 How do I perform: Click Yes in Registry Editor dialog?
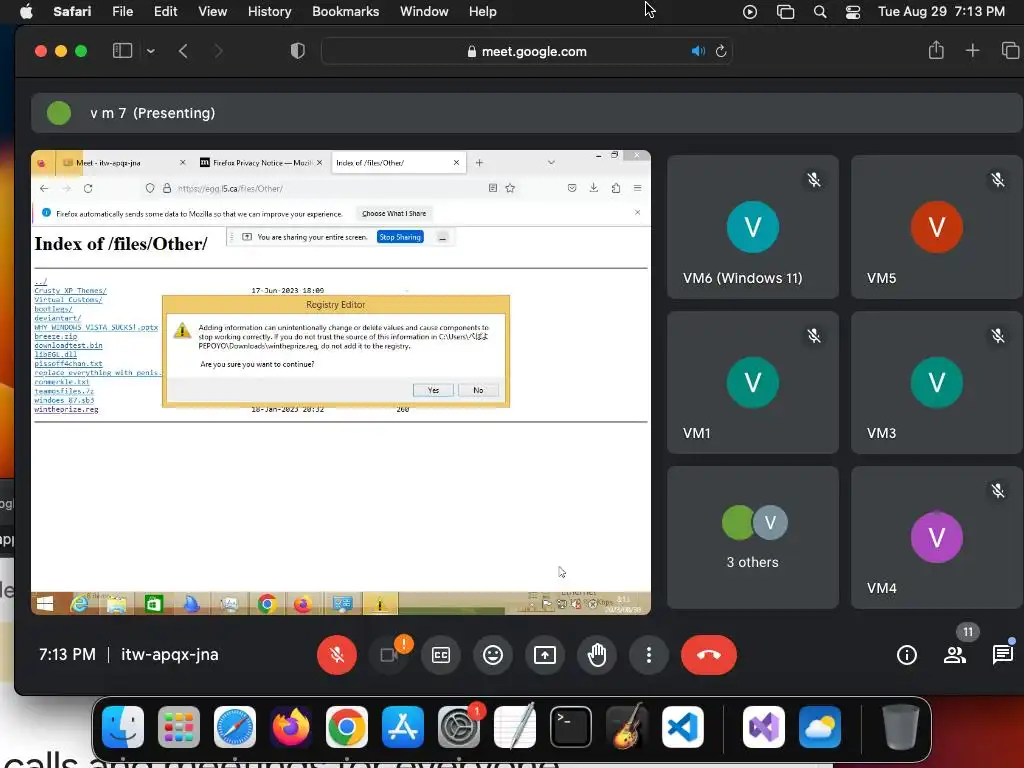click(433, 390)
